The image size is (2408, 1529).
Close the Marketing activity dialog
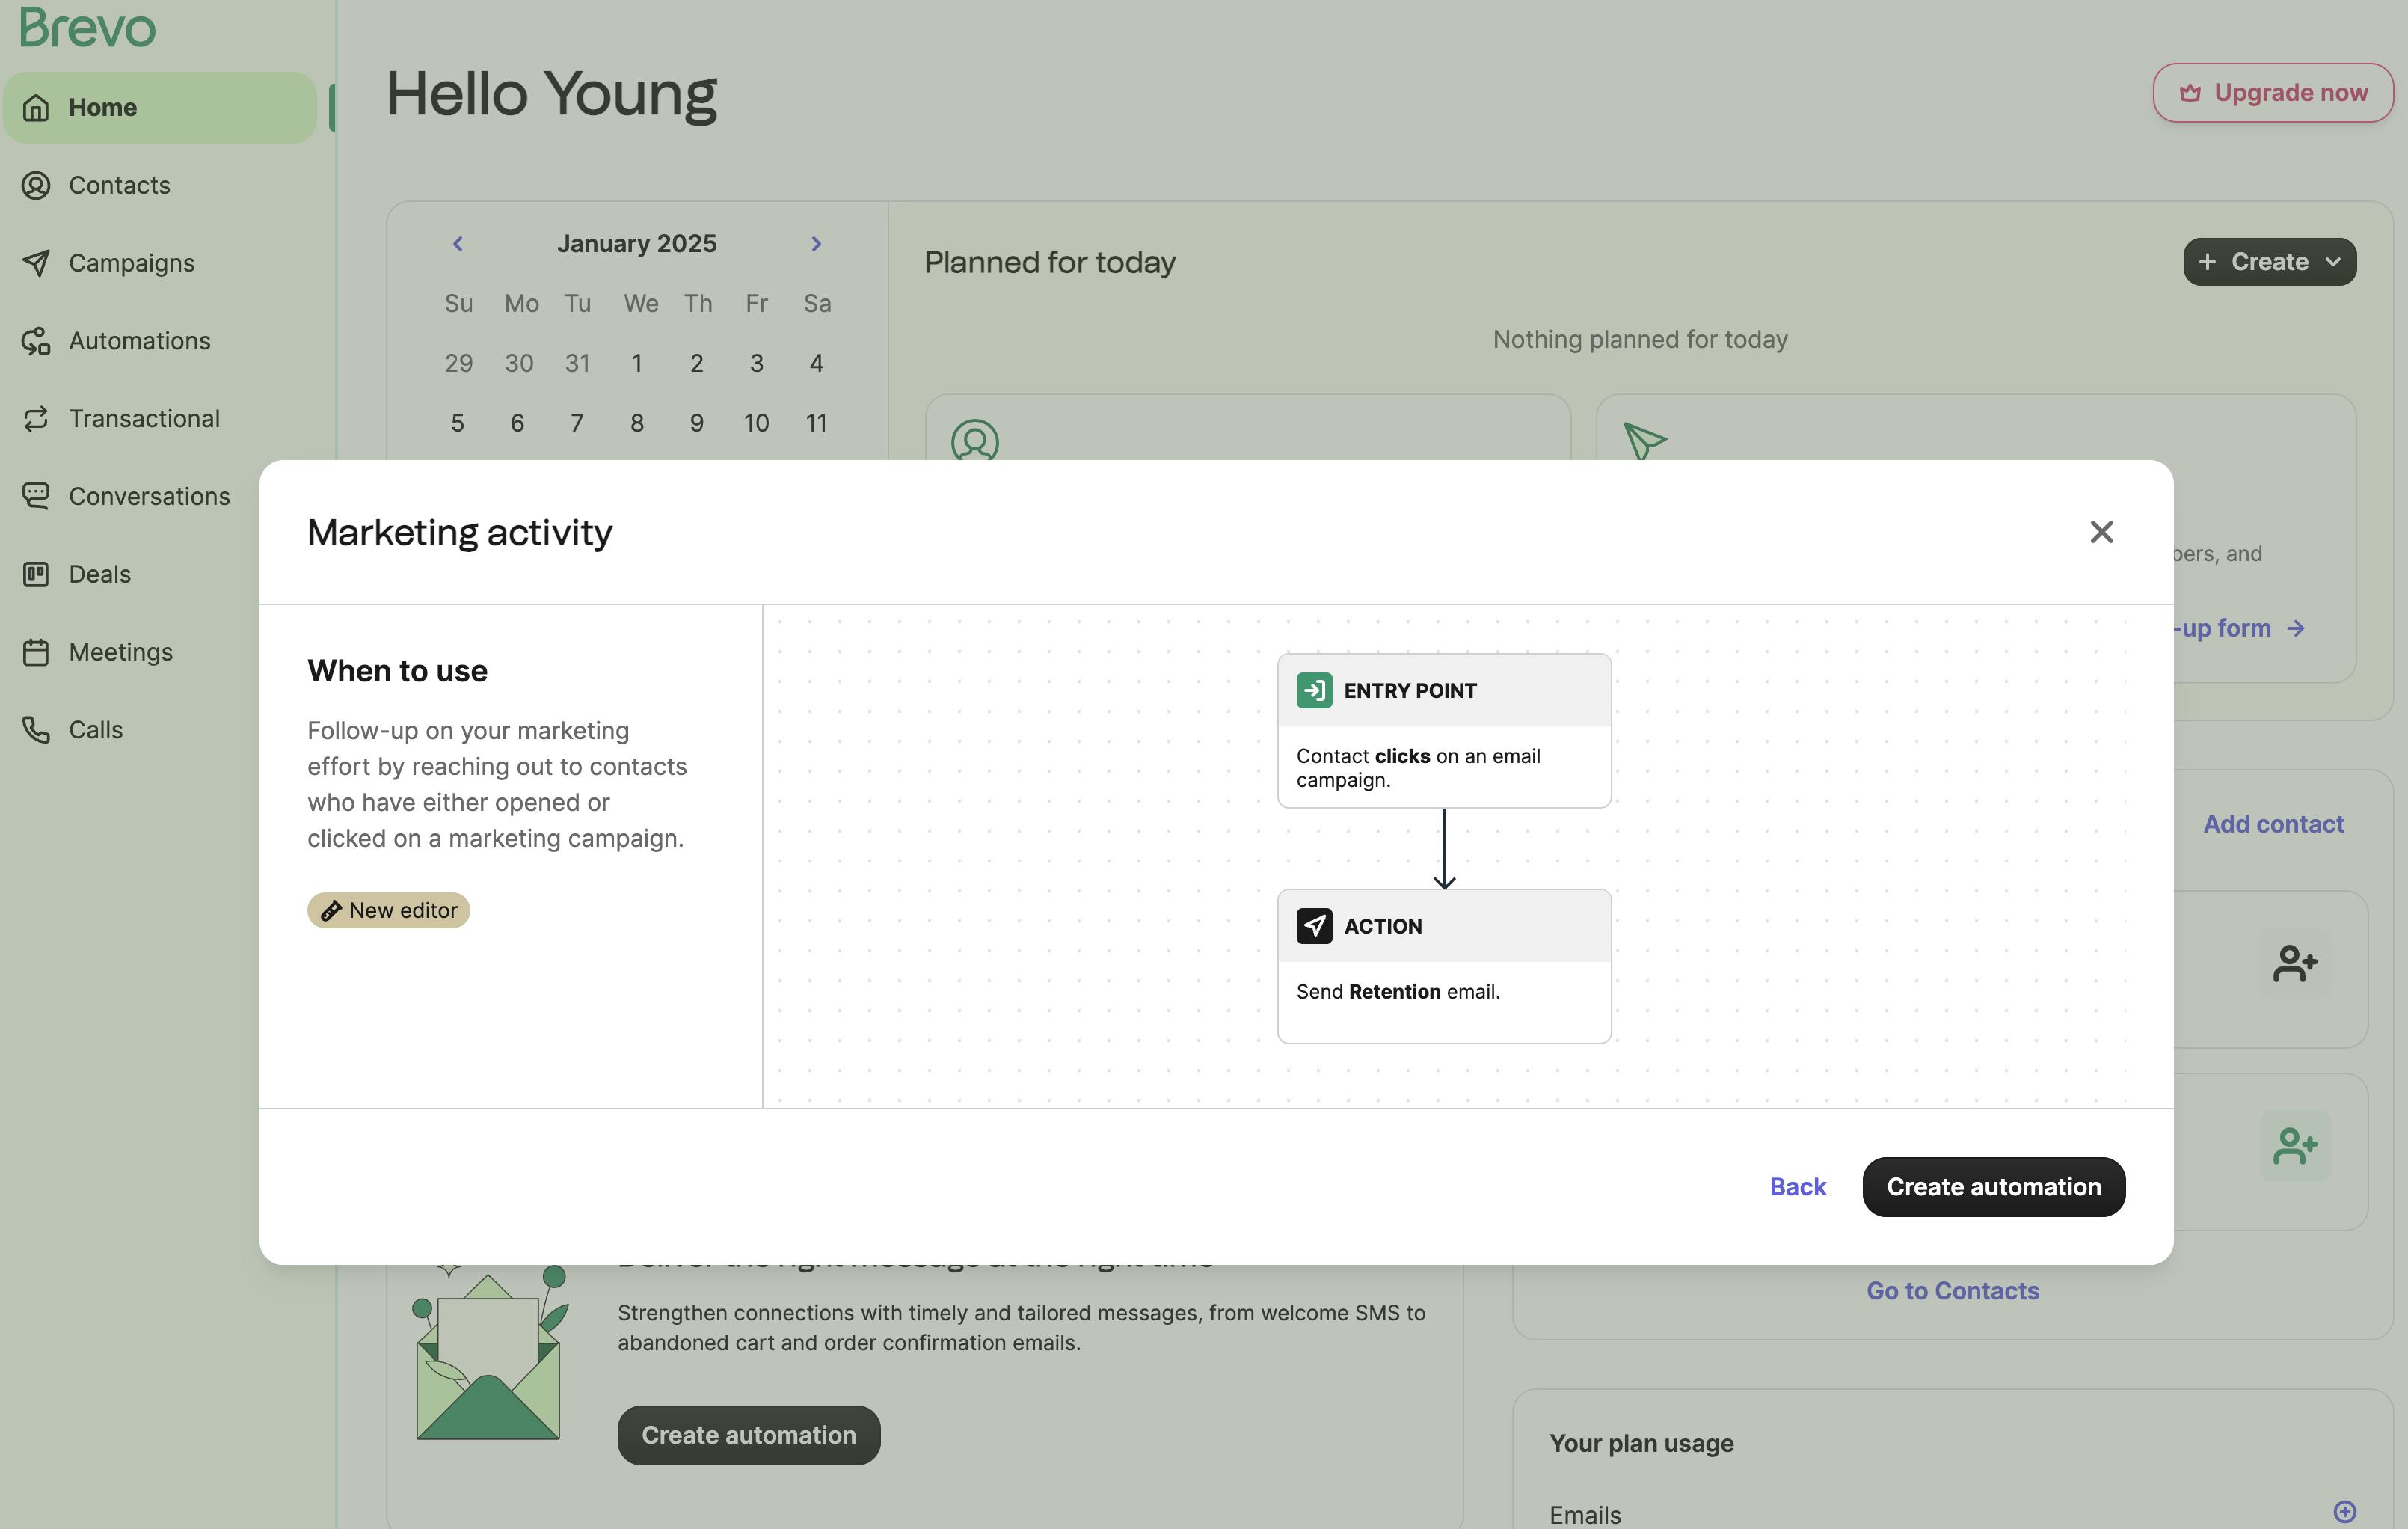point(2101,532)
